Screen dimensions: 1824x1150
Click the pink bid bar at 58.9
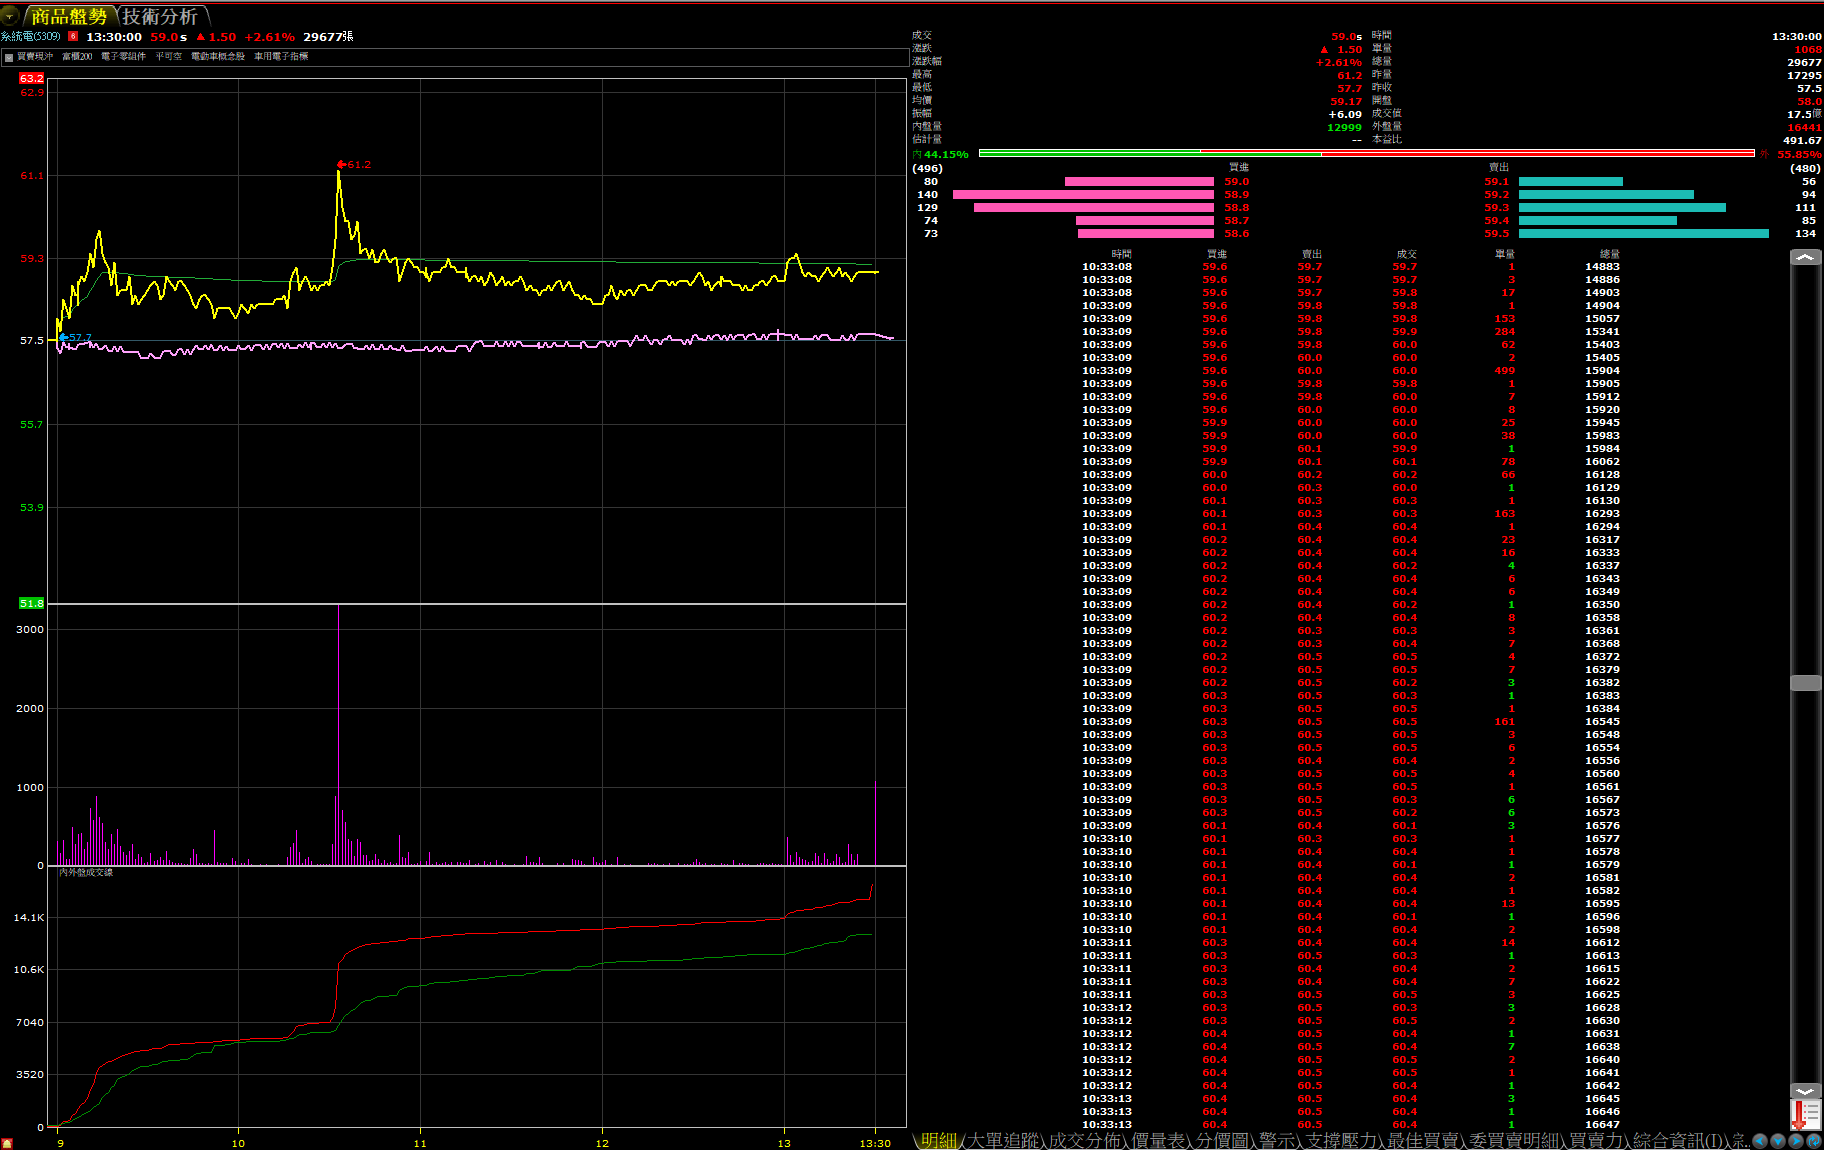(1083, 194)
